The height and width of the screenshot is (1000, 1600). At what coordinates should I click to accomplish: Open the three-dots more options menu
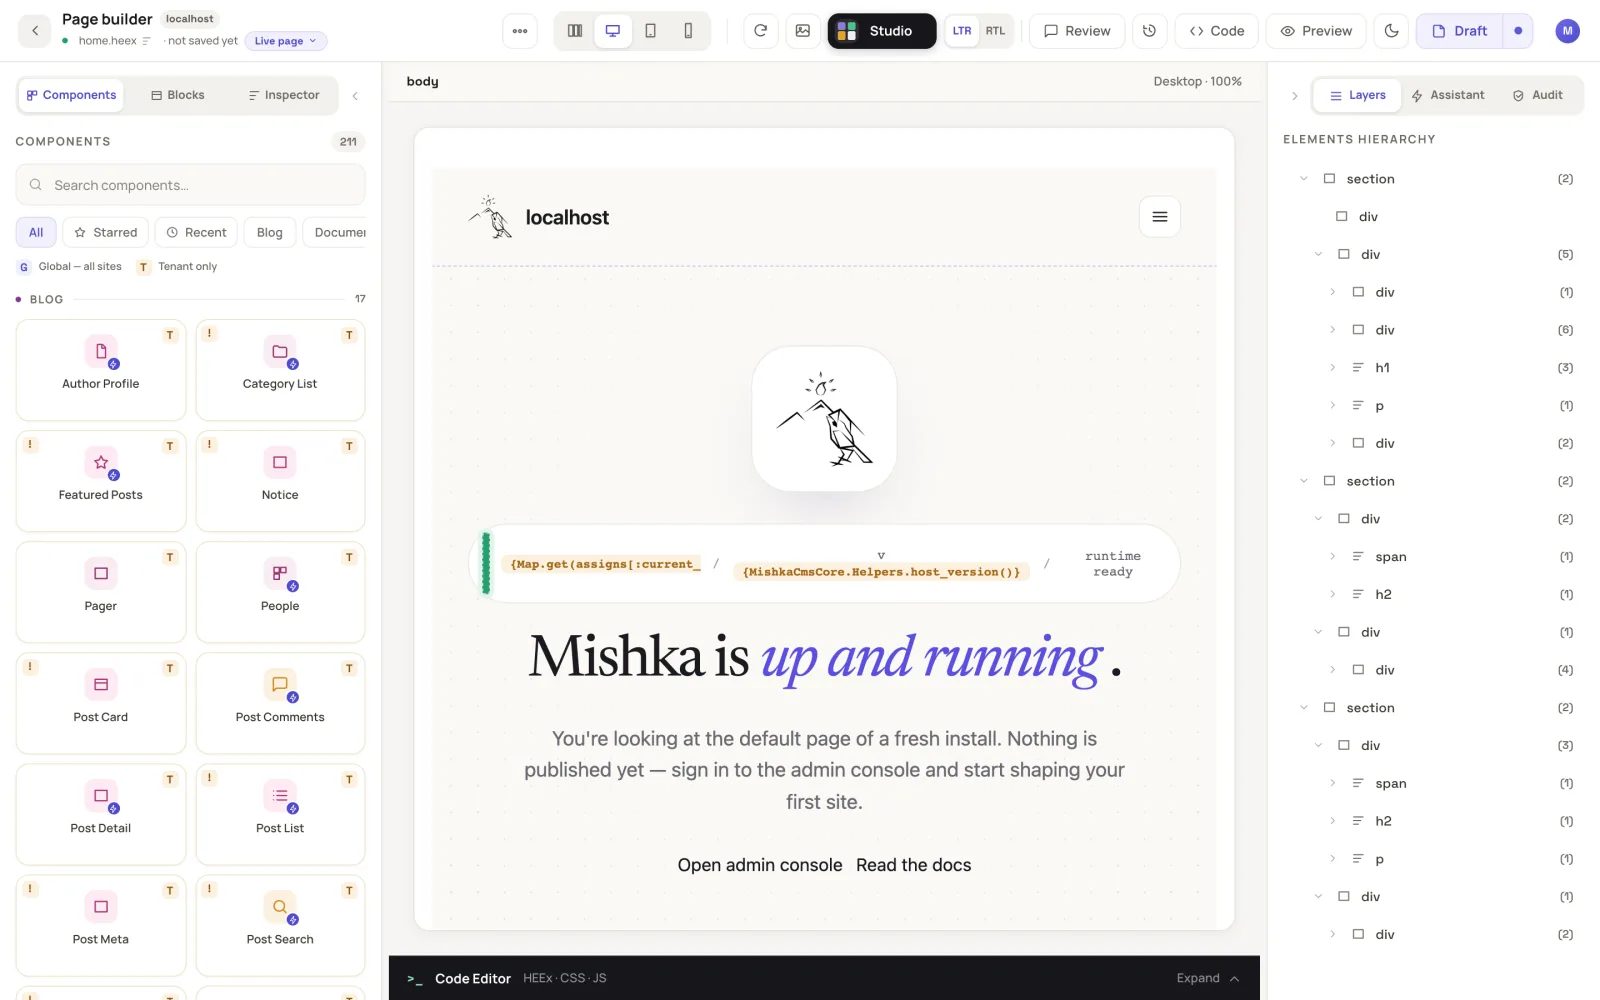520,31
